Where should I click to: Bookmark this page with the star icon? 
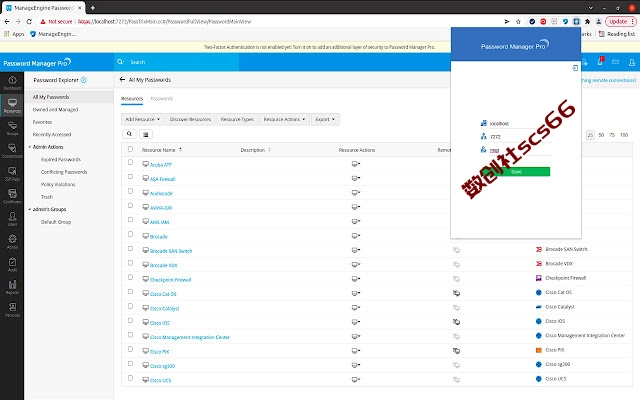pyautogui.click(x=518, y=22)
